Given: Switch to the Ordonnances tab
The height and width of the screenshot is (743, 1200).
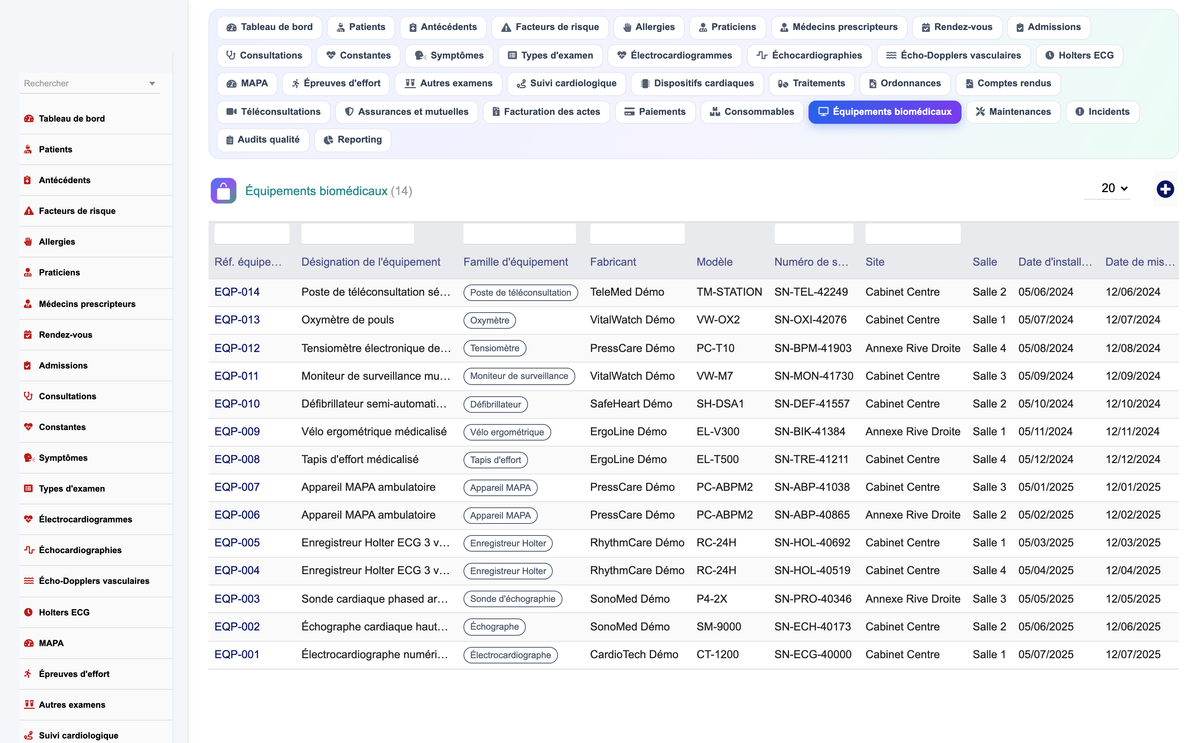Looking at the screenshot, I should 904,84.
